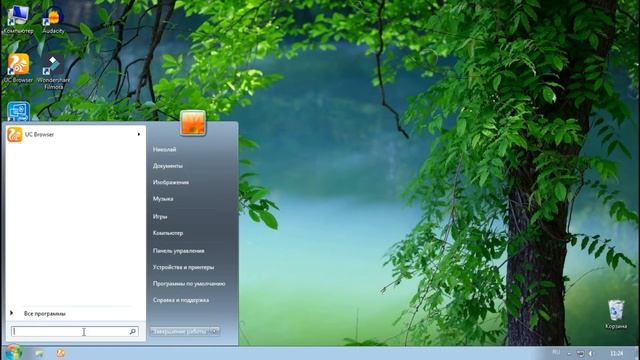Open the volume speaker tray icon
The image size is (640, 360).
[x=591, y=353]
